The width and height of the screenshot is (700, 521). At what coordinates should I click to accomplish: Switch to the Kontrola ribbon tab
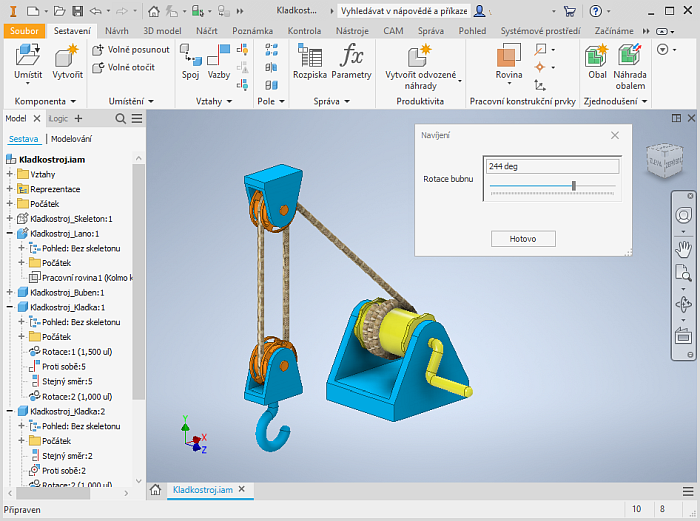pos(304,31)
